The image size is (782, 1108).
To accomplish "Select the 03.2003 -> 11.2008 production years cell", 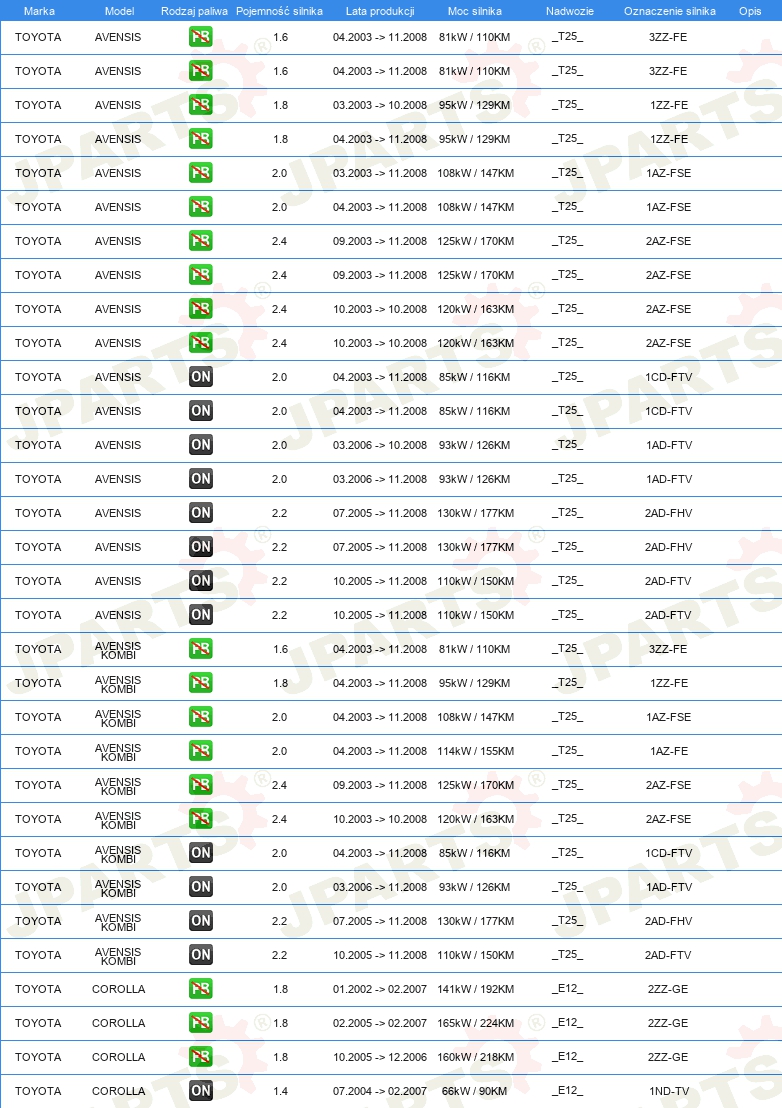I will (x=380, y=173).
